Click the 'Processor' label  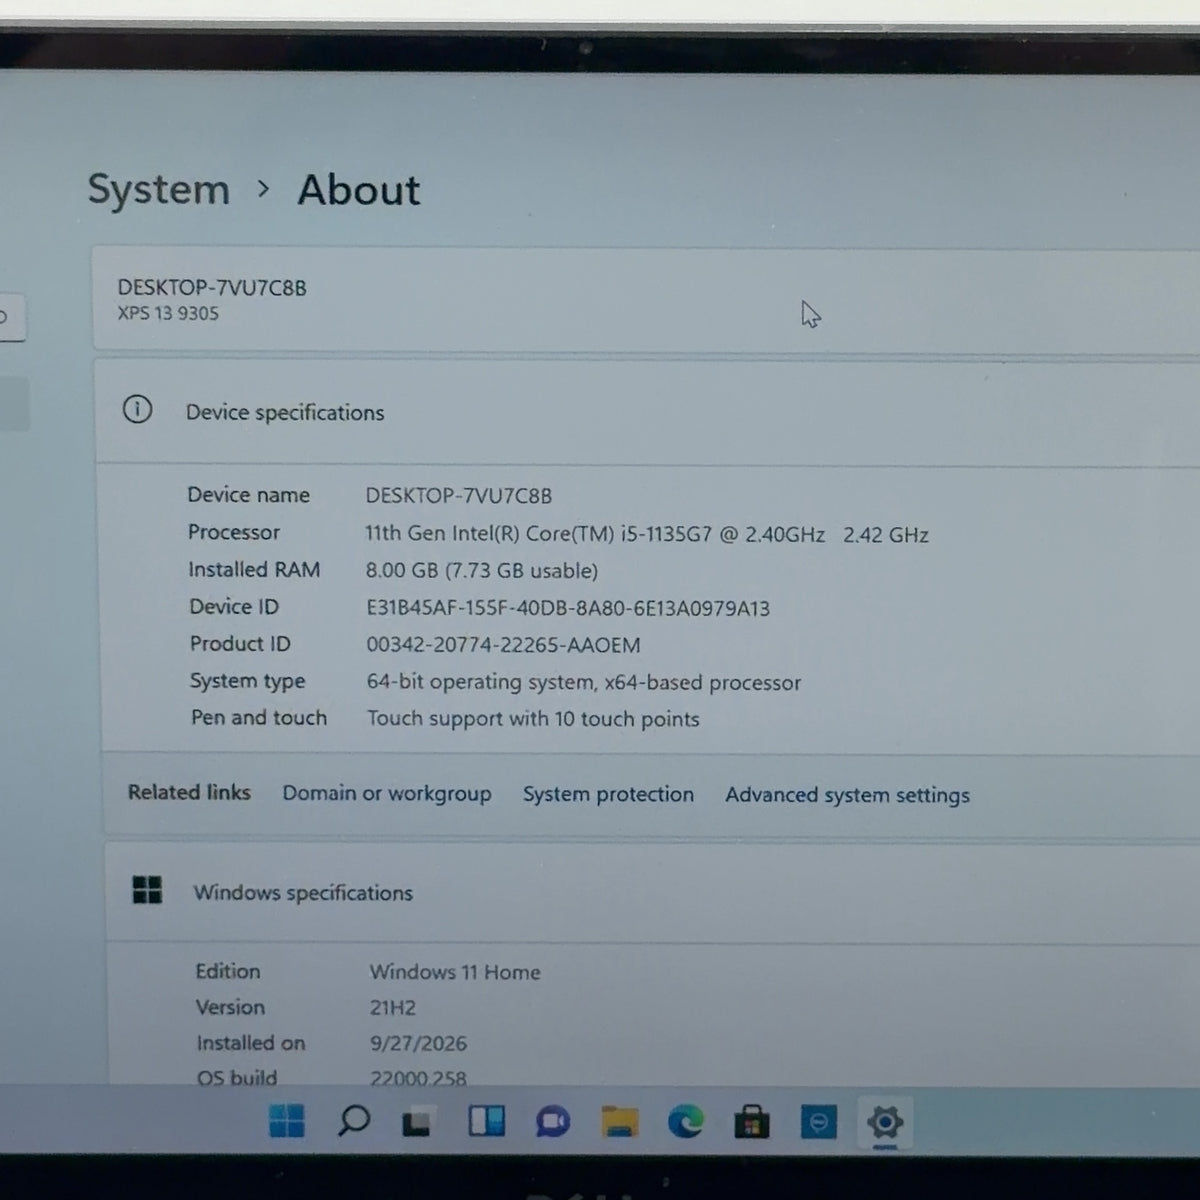point(234,532)
